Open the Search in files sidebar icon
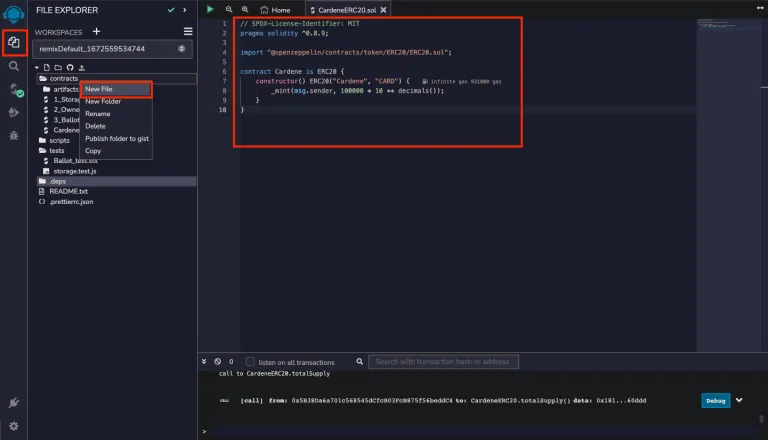Viewport: 768px width, 440px height. [x=14, y=66]
